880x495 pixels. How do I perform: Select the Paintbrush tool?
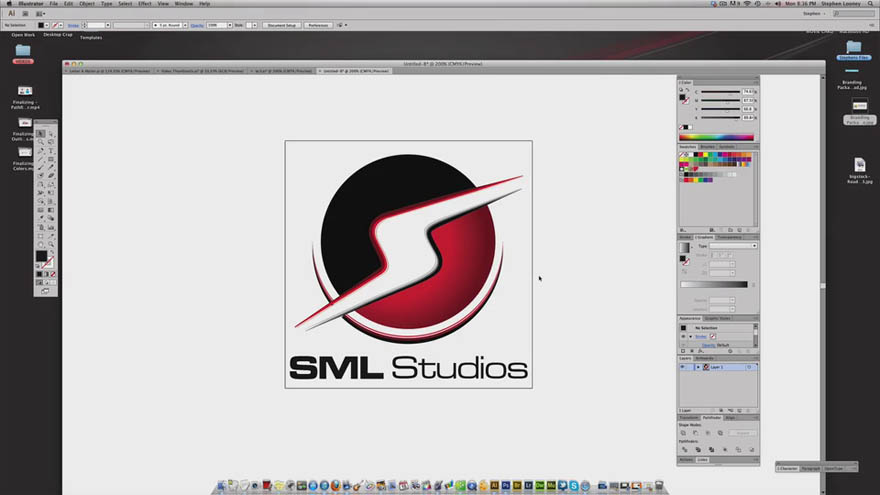pyautogui.click(x=41, y=167)
